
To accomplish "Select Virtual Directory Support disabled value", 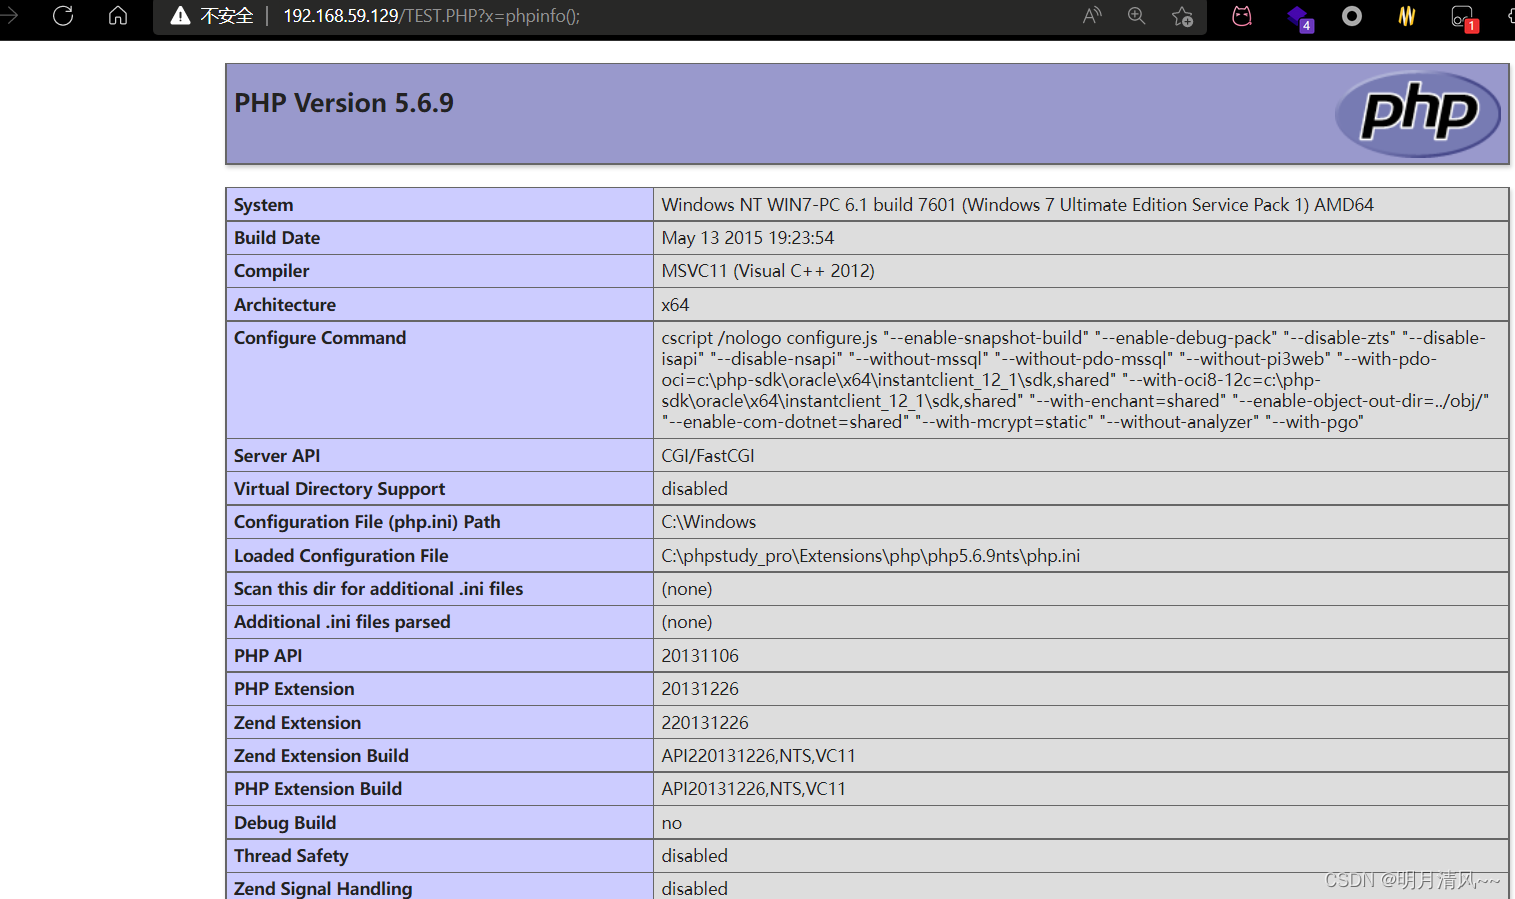I will coord(694,489).
